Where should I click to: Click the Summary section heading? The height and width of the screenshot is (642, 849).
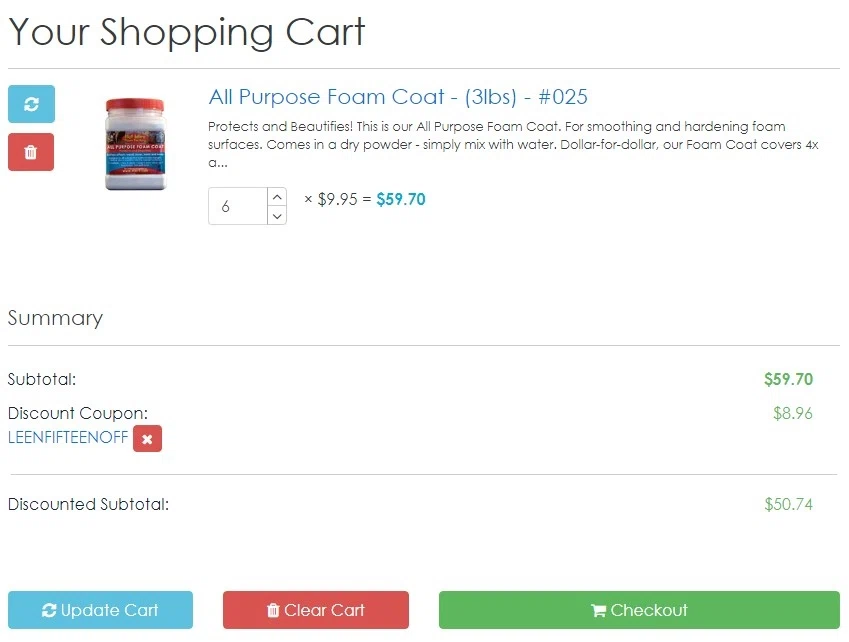[x=55, y=318]
